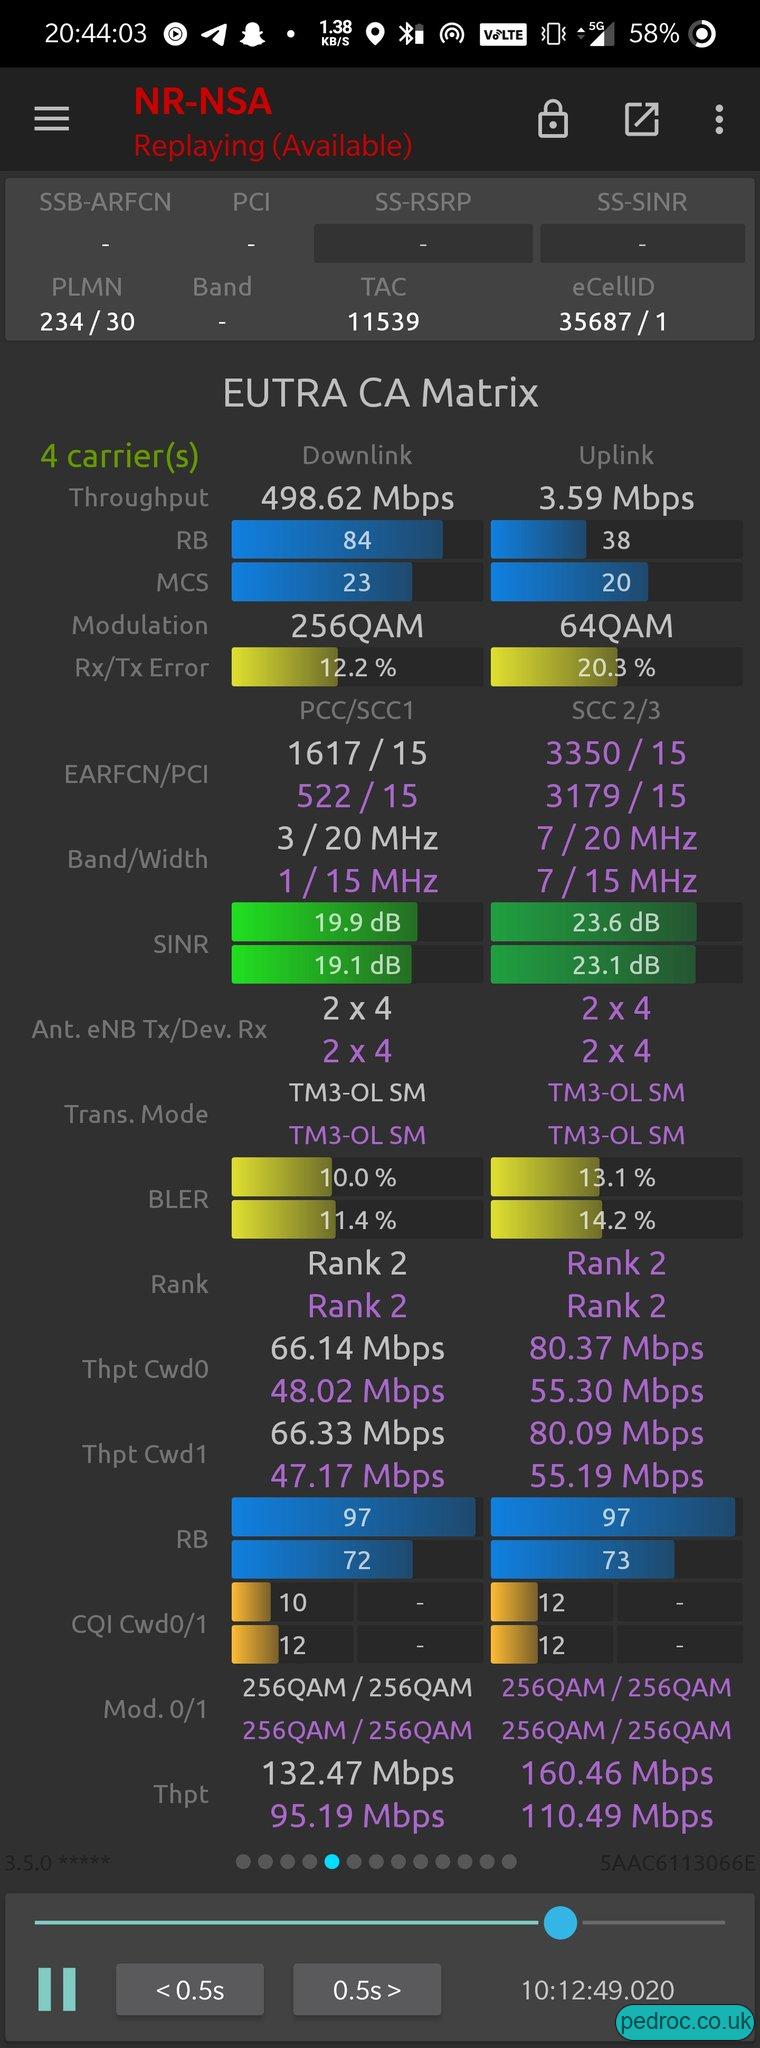Step back with the < 0.5s button
This screenshot has height=2048, width=760.
coord(190,1989)
